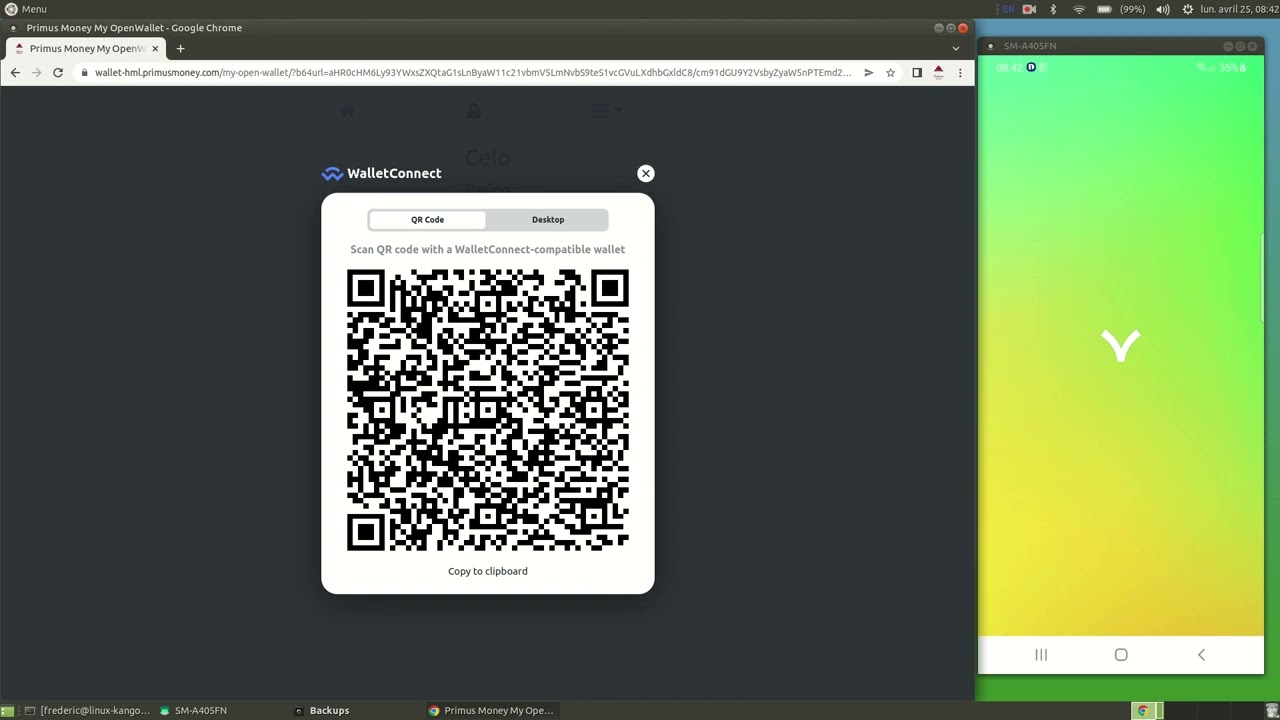
Task: Click the EN keyboard layout indicator
Action: 1008,9
